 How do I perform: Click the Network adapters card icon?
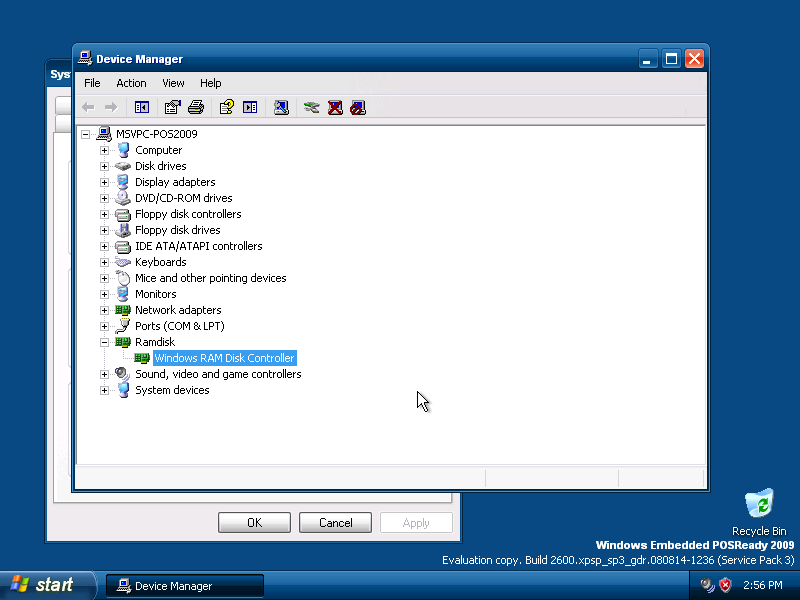pyautogui.click(x=122, y=310)
